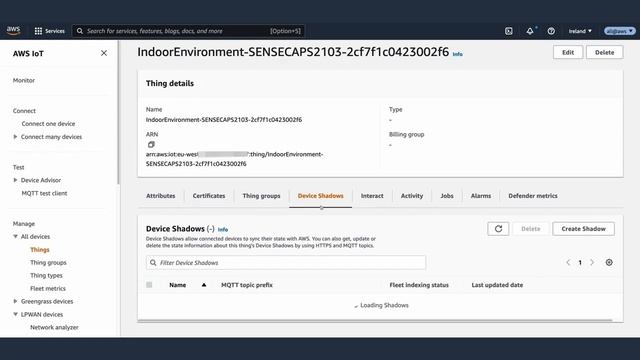Open the AWS logo home link

click(x=13, y=31)
